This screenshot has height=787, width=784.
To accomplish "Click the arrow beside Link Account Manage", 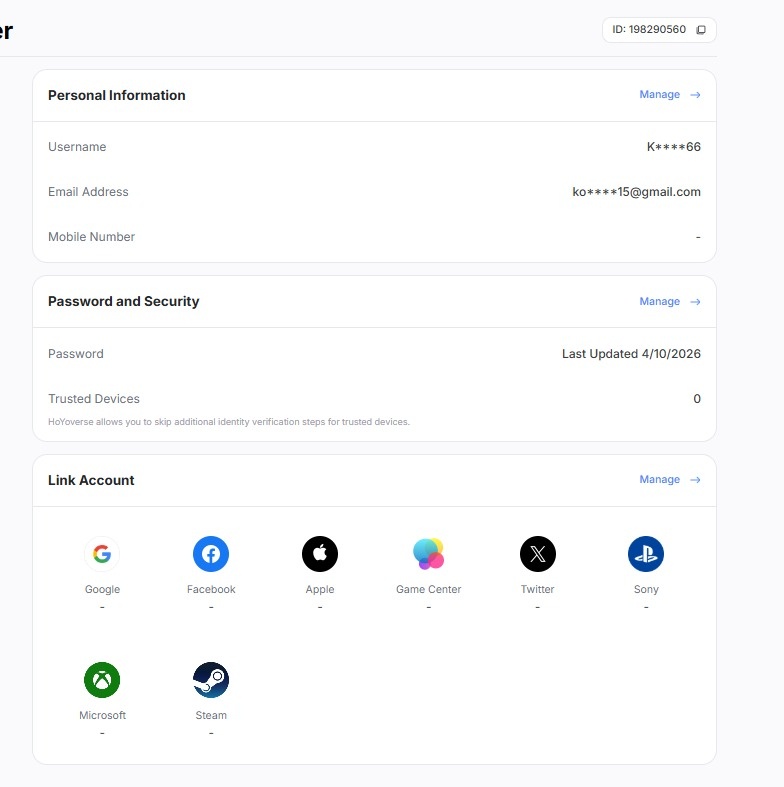I will [x=695, y=480].
